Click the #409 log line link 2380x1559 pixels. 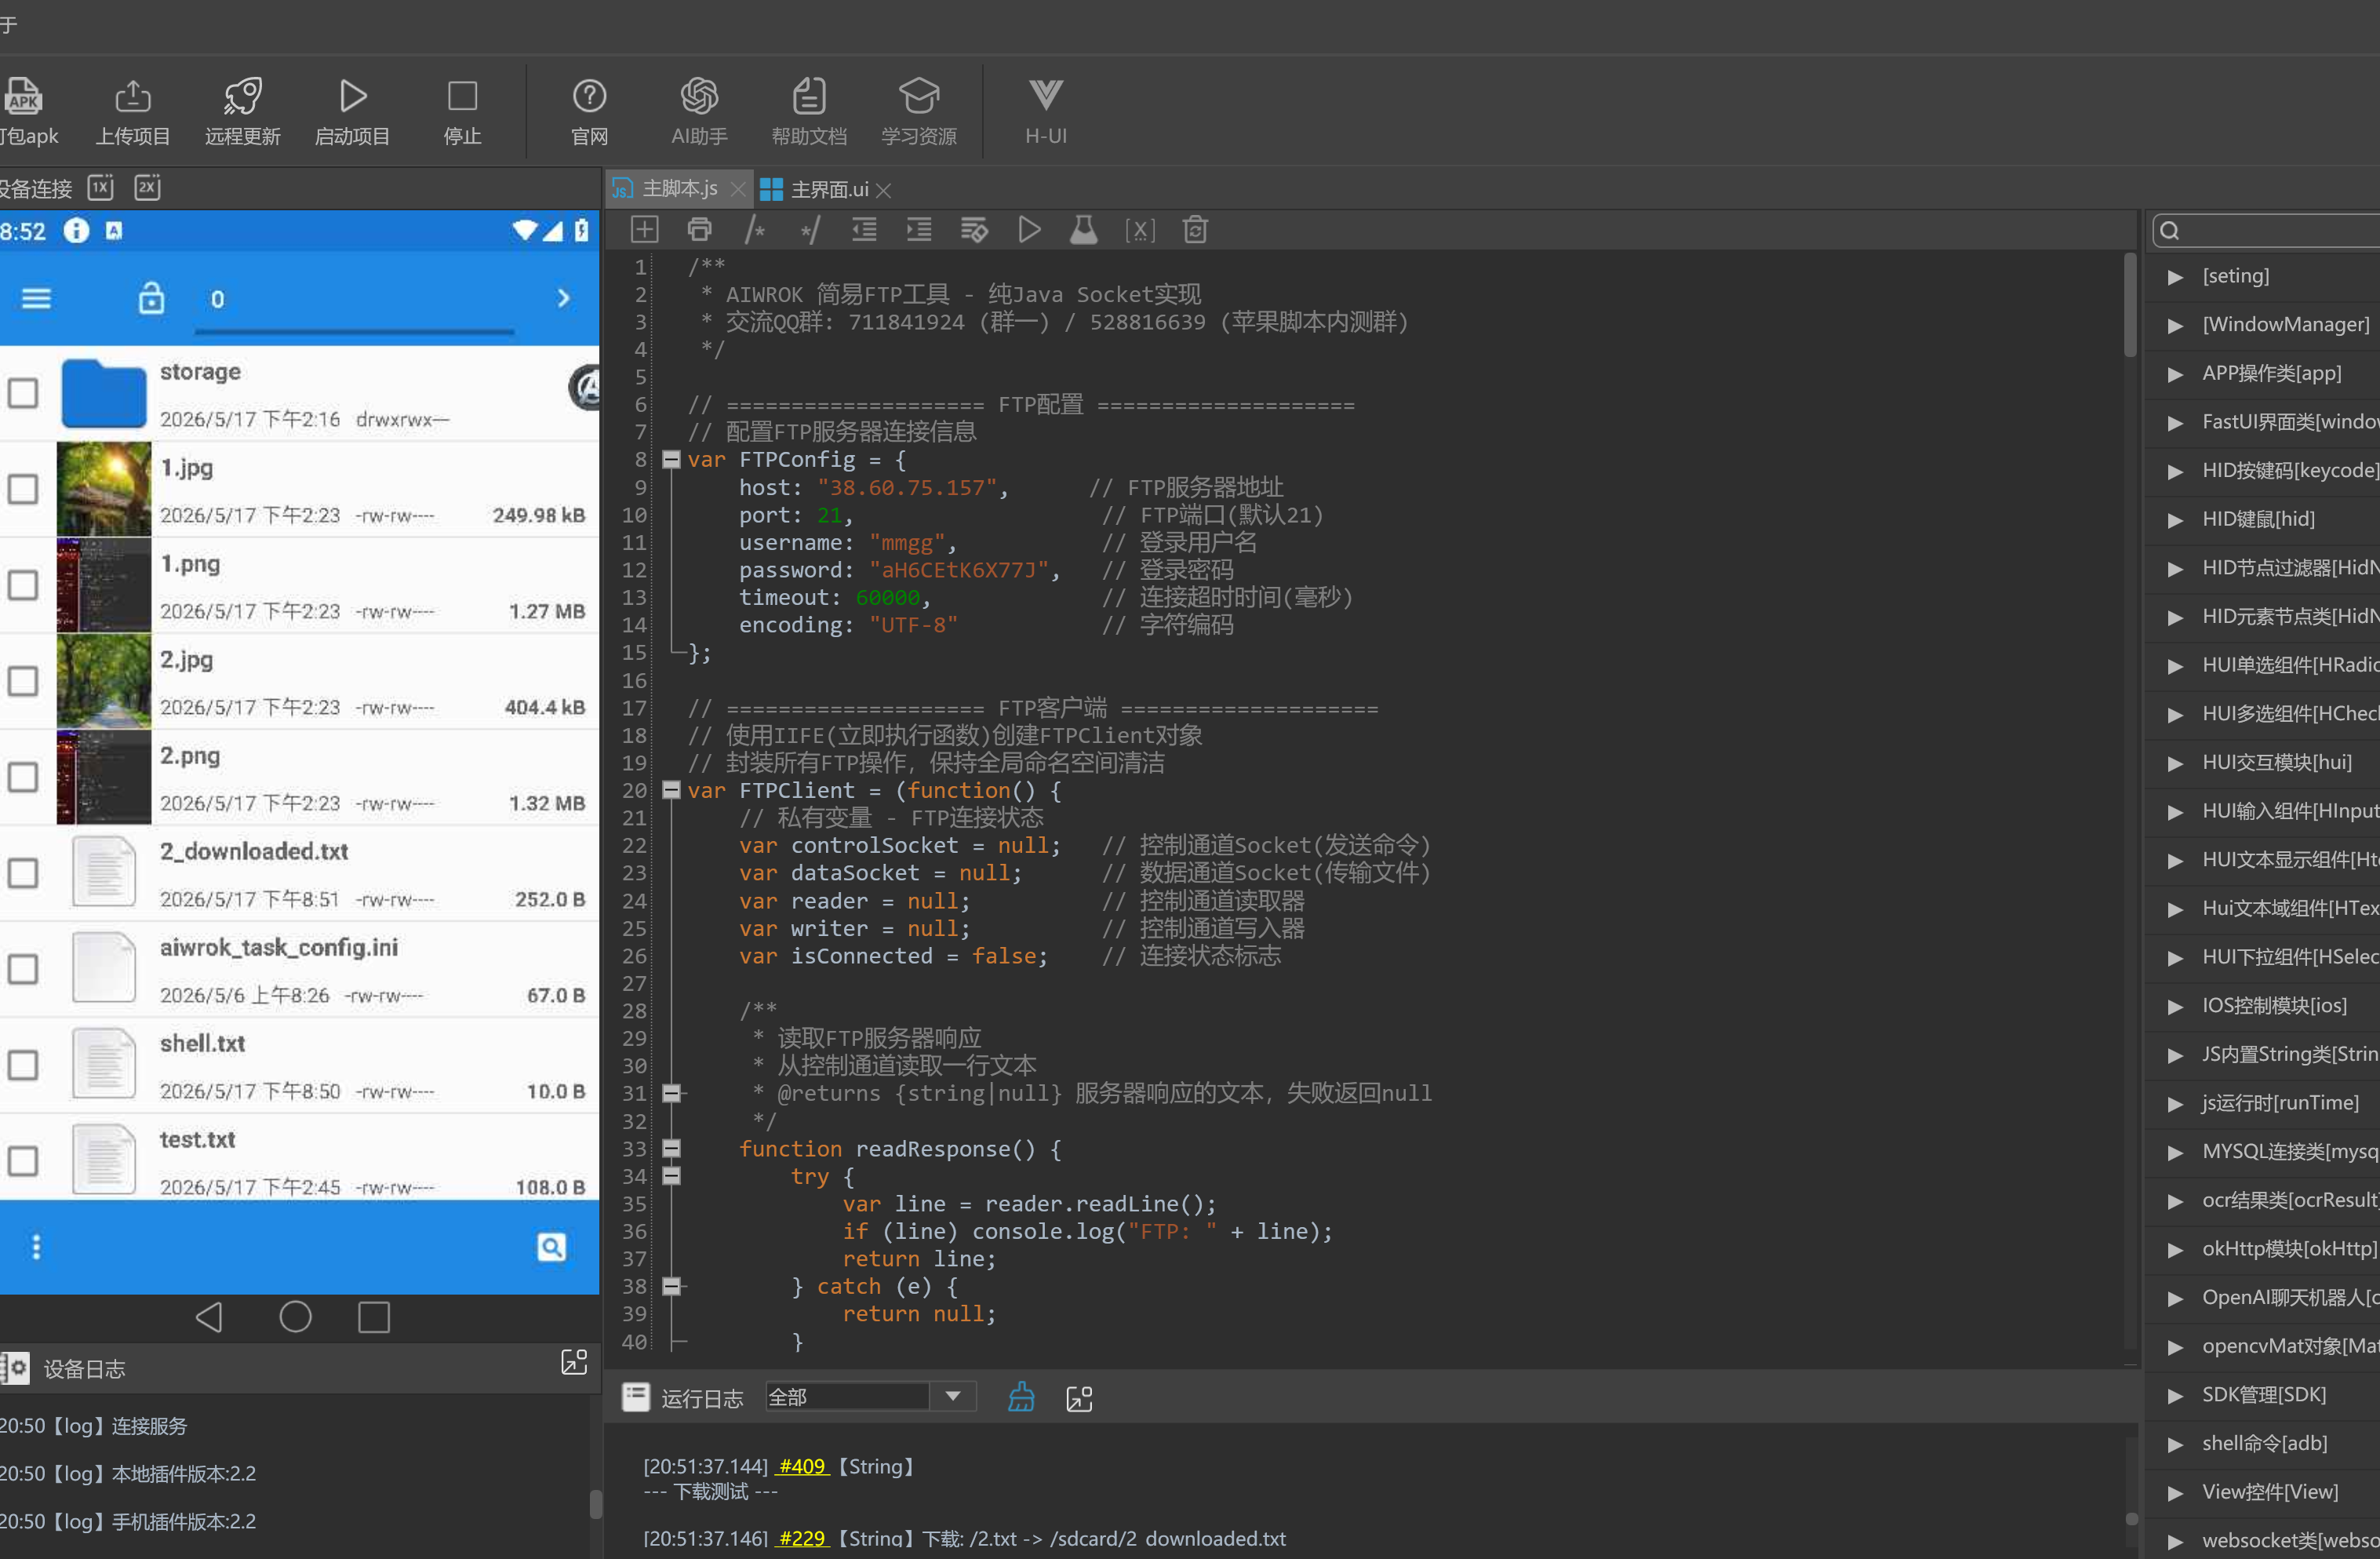click(x=802, y=1466)
